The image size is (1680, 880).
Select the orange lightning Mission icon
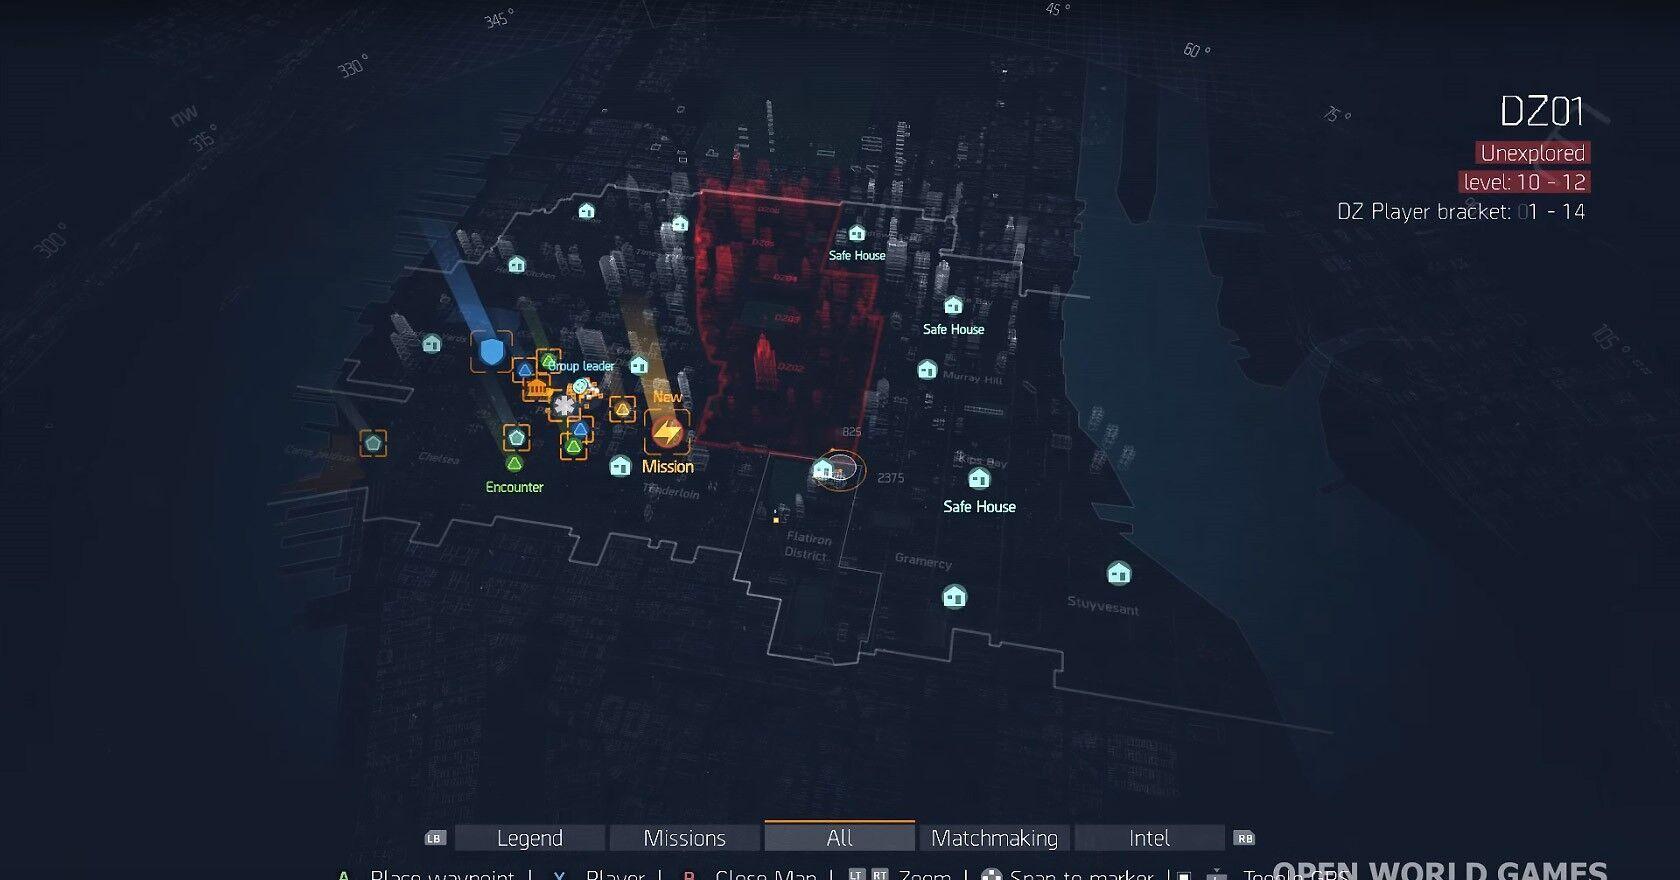pyautogui.click(x=667, y=433)
